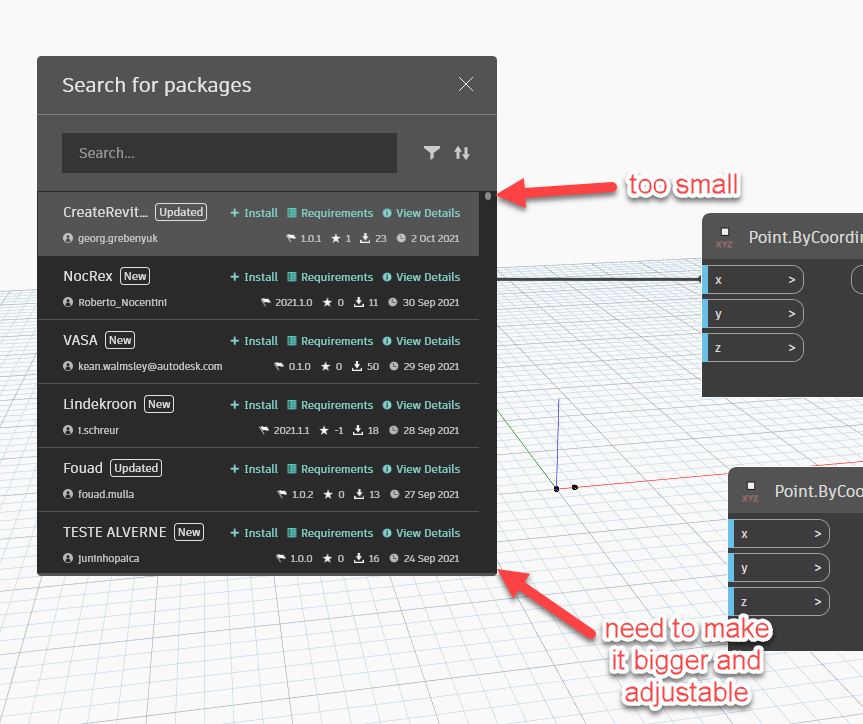This screenshot has width=863, height=724.
Task: Click the package list scrollbar thumb
Action: pos(488,195)
